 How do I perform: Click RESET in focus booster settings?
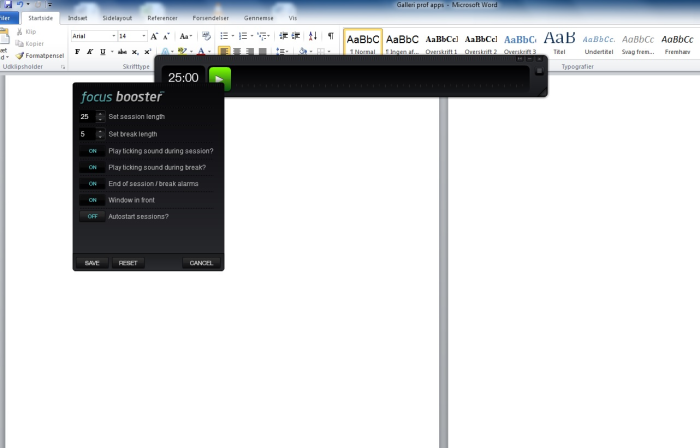click(x=128, y=263)
